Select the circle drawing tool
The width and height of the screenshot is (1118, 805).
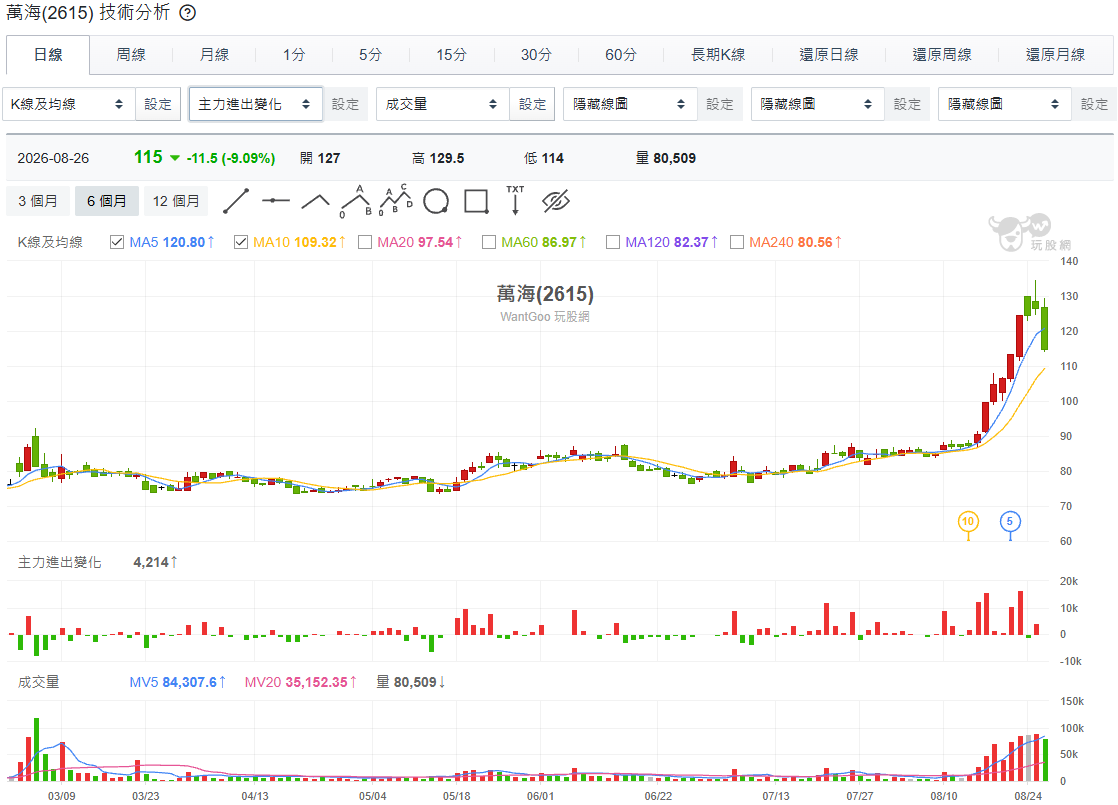point(436,201)
